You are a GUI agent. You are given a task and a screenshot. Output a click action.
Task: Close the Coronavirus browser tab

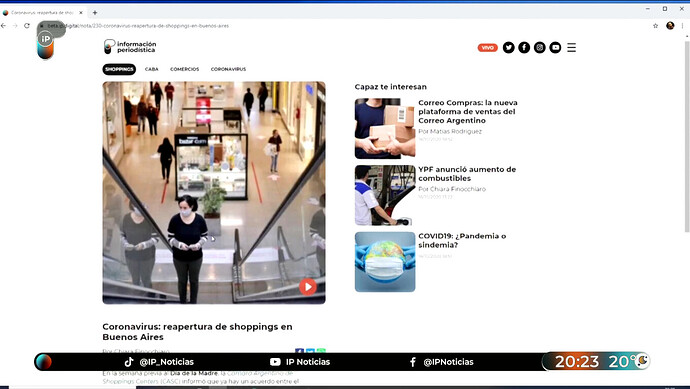coord(81,13)
